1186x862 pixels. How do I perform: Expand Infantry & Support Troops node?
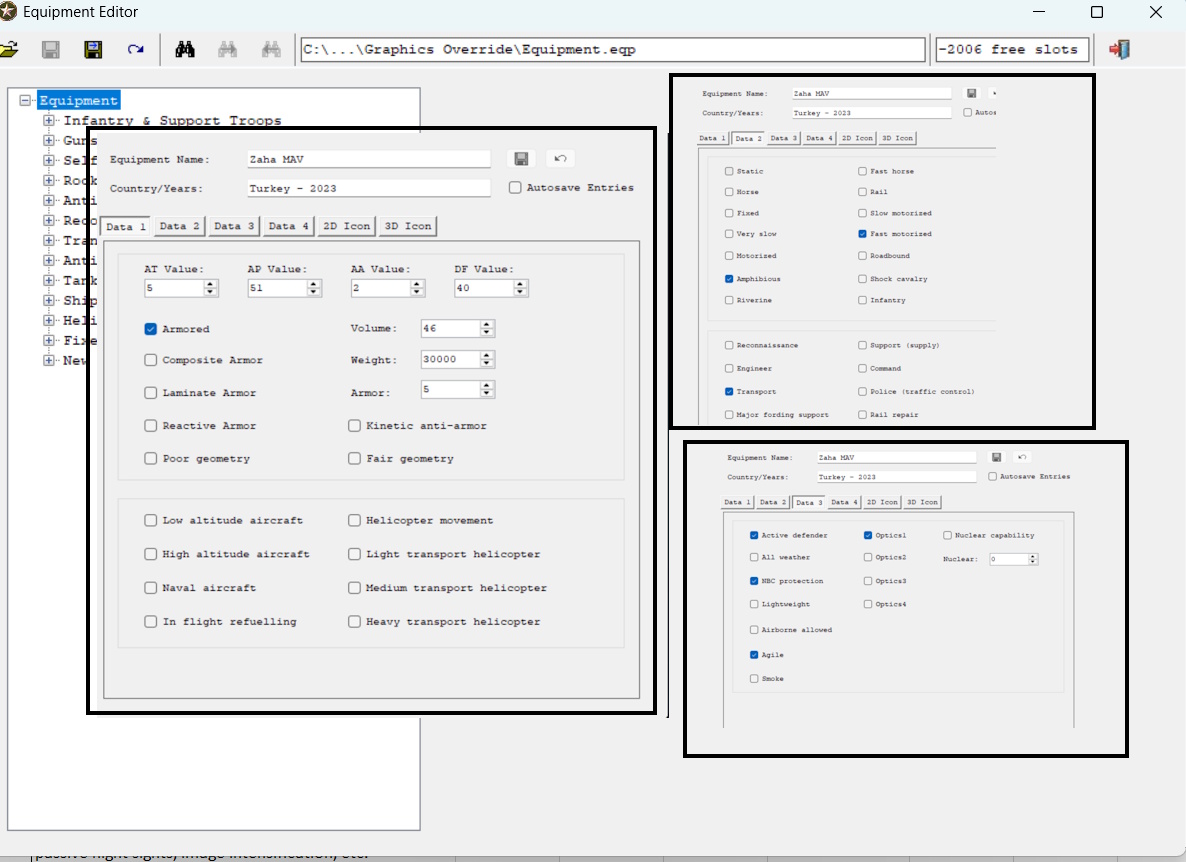48,120
